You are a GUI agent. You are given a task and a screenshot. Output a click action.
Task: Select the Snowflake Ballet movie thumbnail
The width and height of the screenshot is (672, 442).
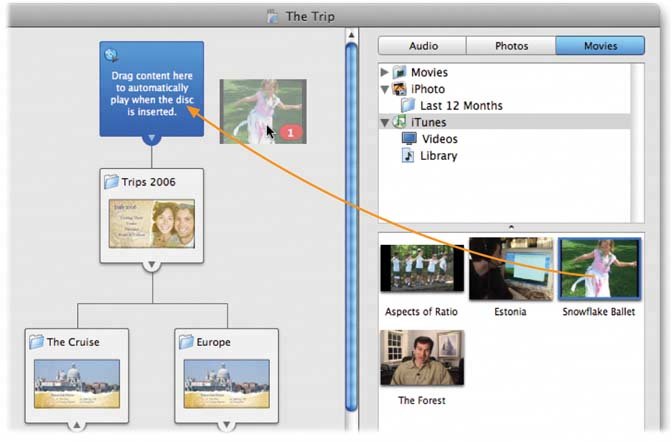point(598,269)
